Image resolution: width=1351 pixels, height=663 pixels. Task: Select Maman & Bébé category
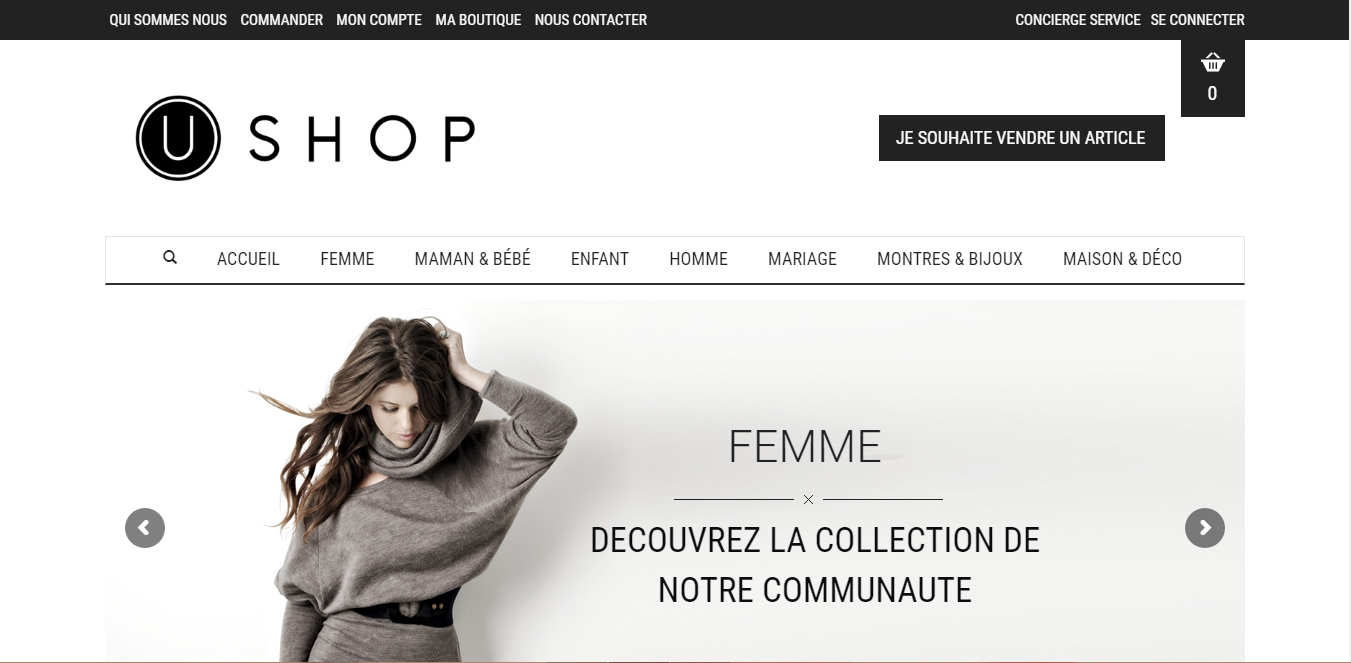click(x=472, y=259)
